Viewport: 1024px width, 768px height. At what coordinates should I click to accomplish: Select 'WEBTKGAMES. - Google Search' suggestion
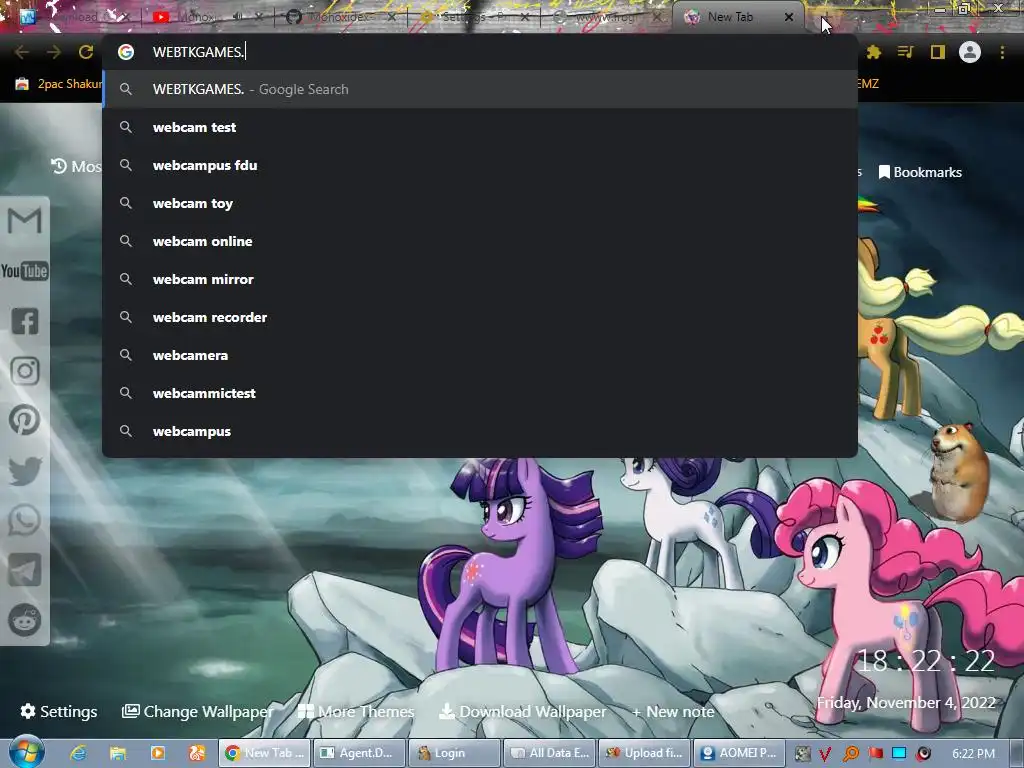click(480, 89)
